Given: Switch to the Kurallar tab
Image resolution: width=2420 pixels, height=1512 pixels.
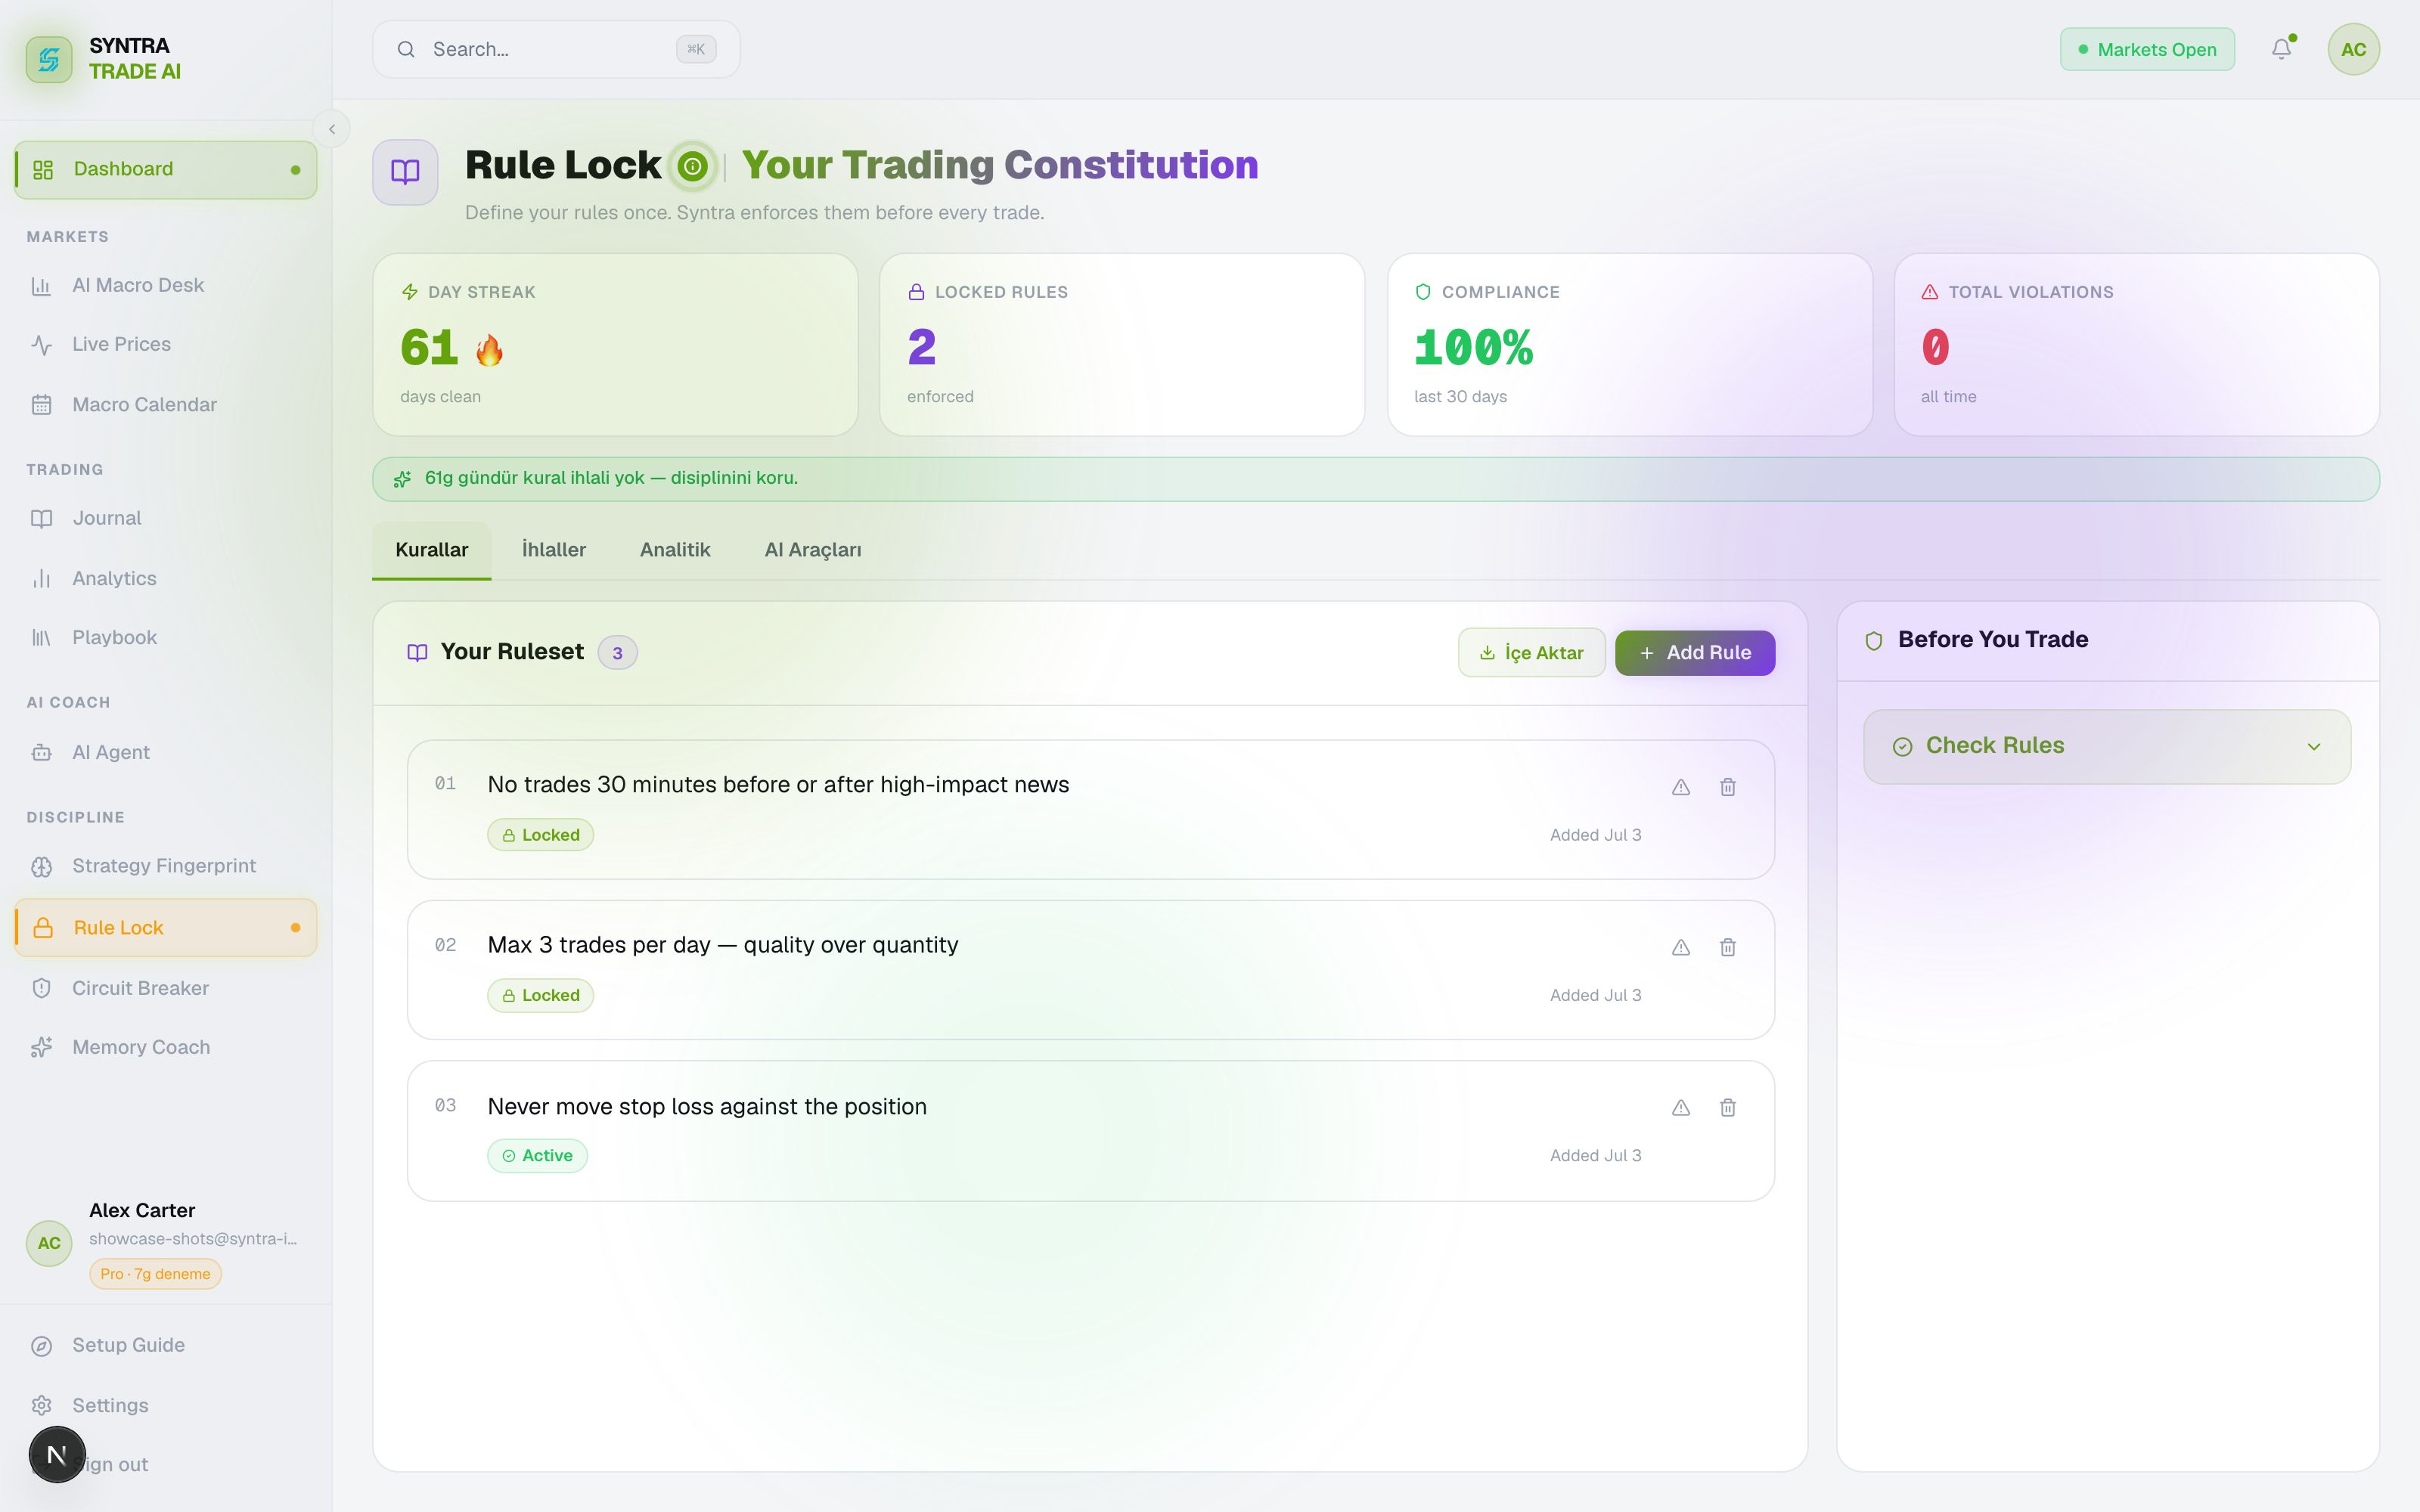Looking at the screenshot, I should (432, 550).
